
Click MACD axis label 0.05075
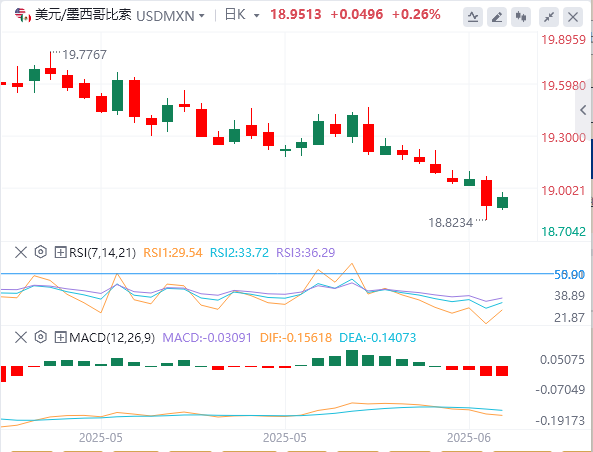point(562,360)
